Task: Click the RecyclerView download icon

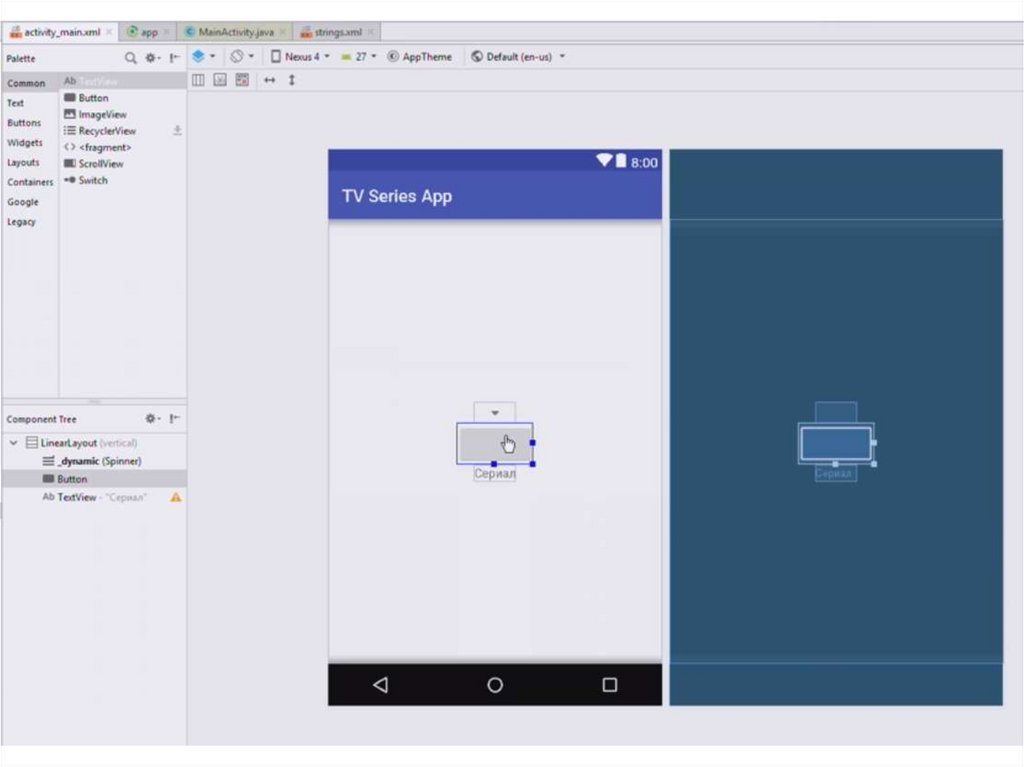Action: click(177, 130)
